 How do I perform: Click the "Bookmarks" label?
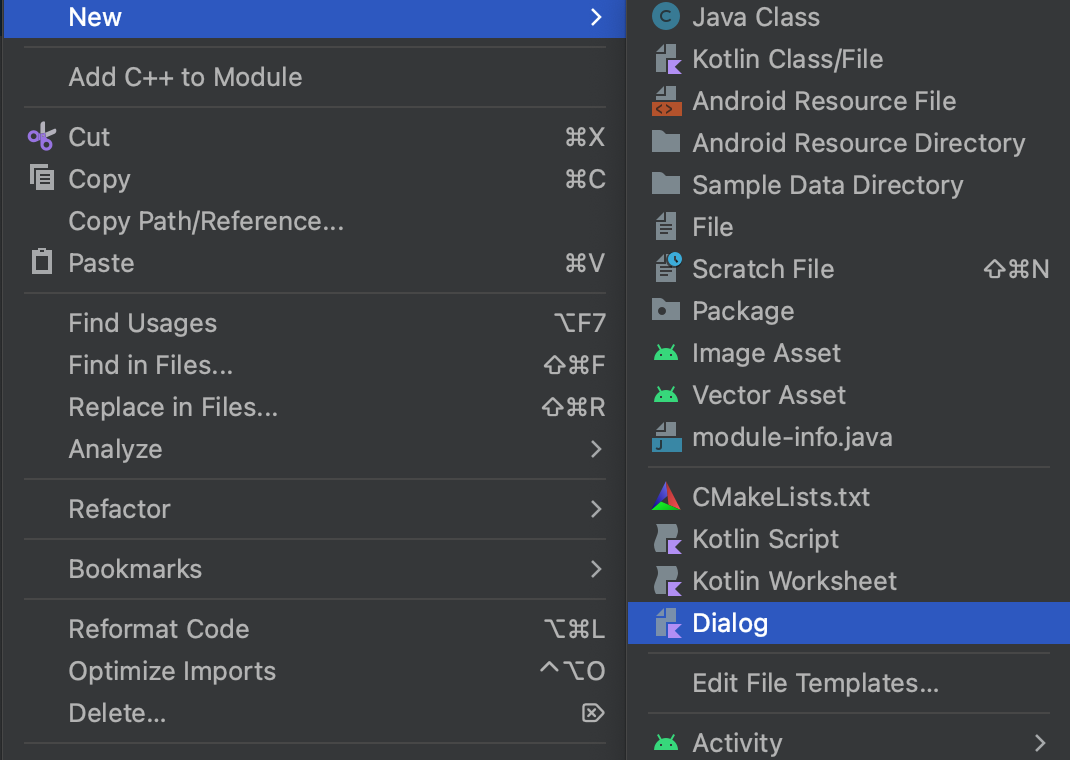(x=135, y=569)
